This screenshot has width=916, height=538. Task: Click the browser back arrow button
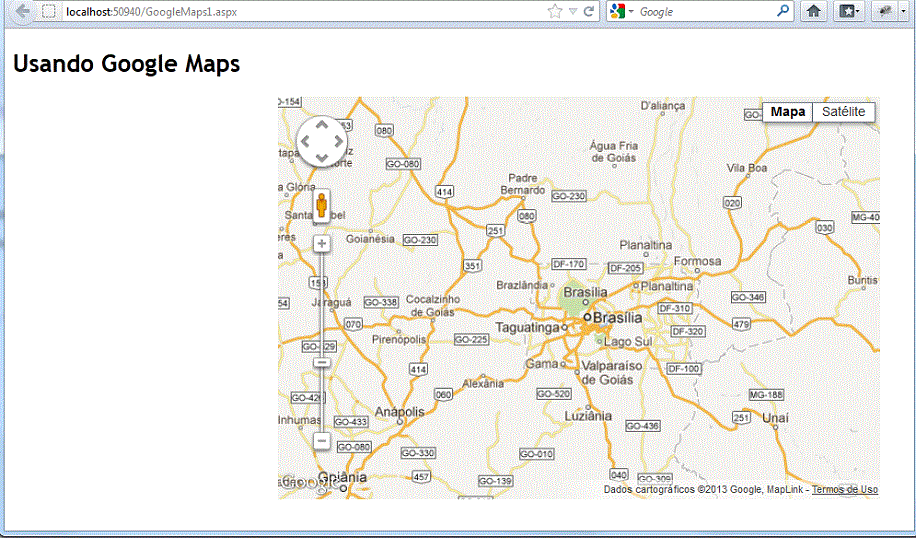pos(21,12)
